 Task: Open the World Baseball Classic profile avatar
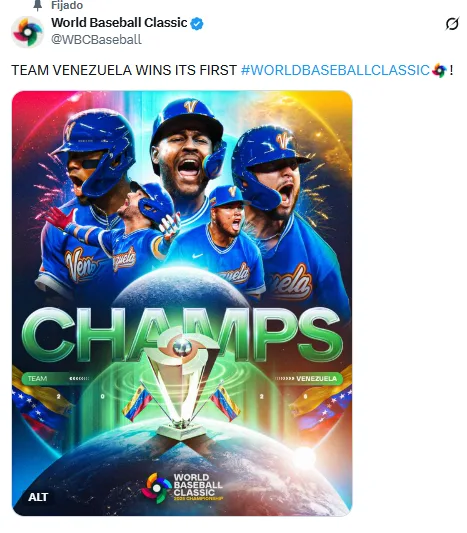click(x=27, y=32)
